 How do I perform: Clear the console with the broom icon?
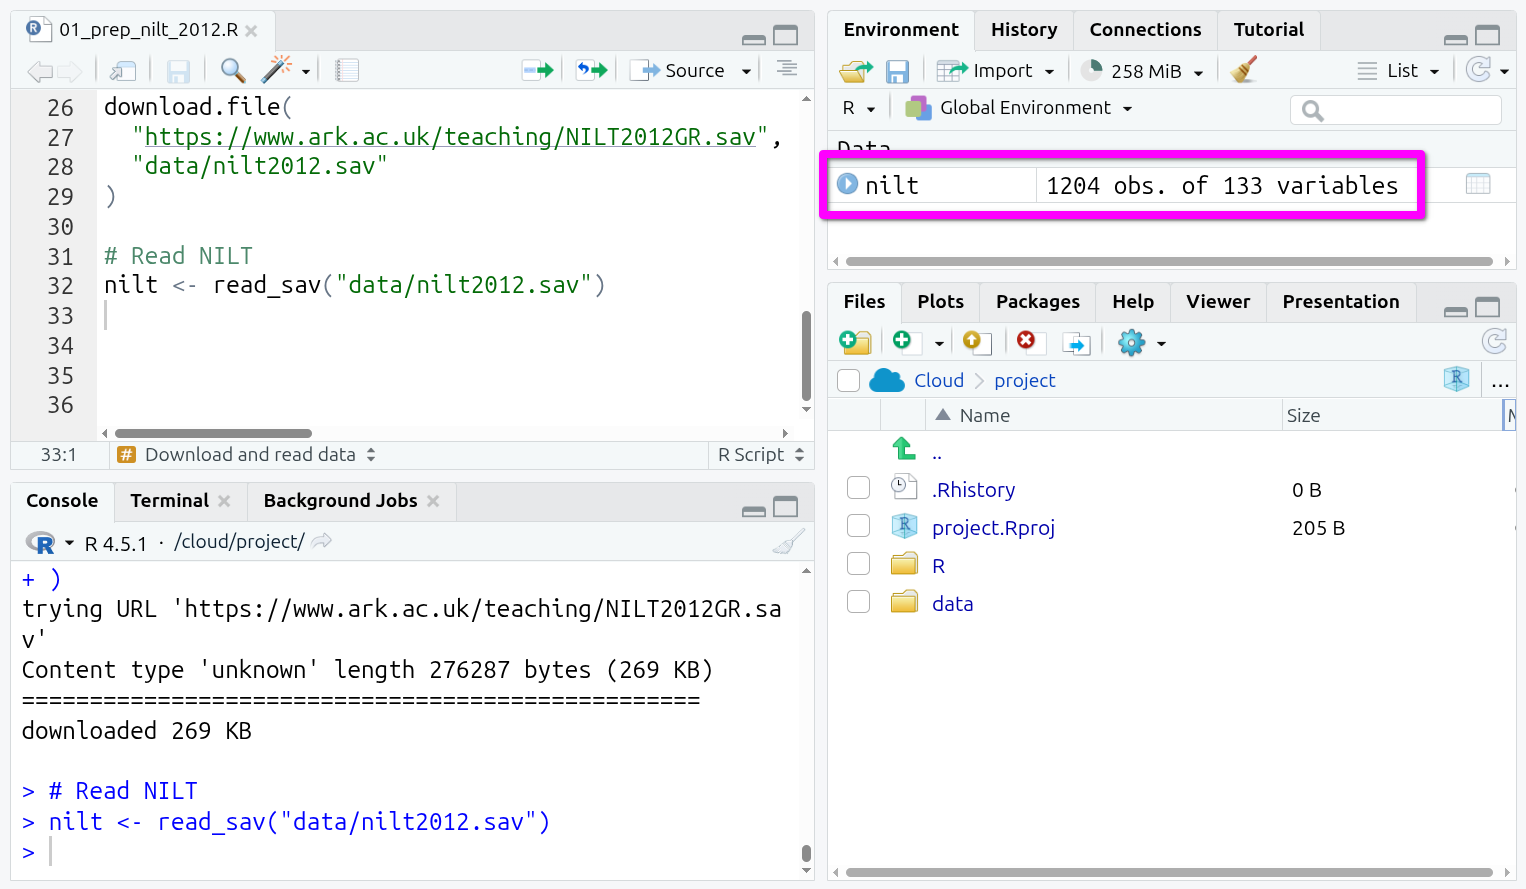(788, 542)
